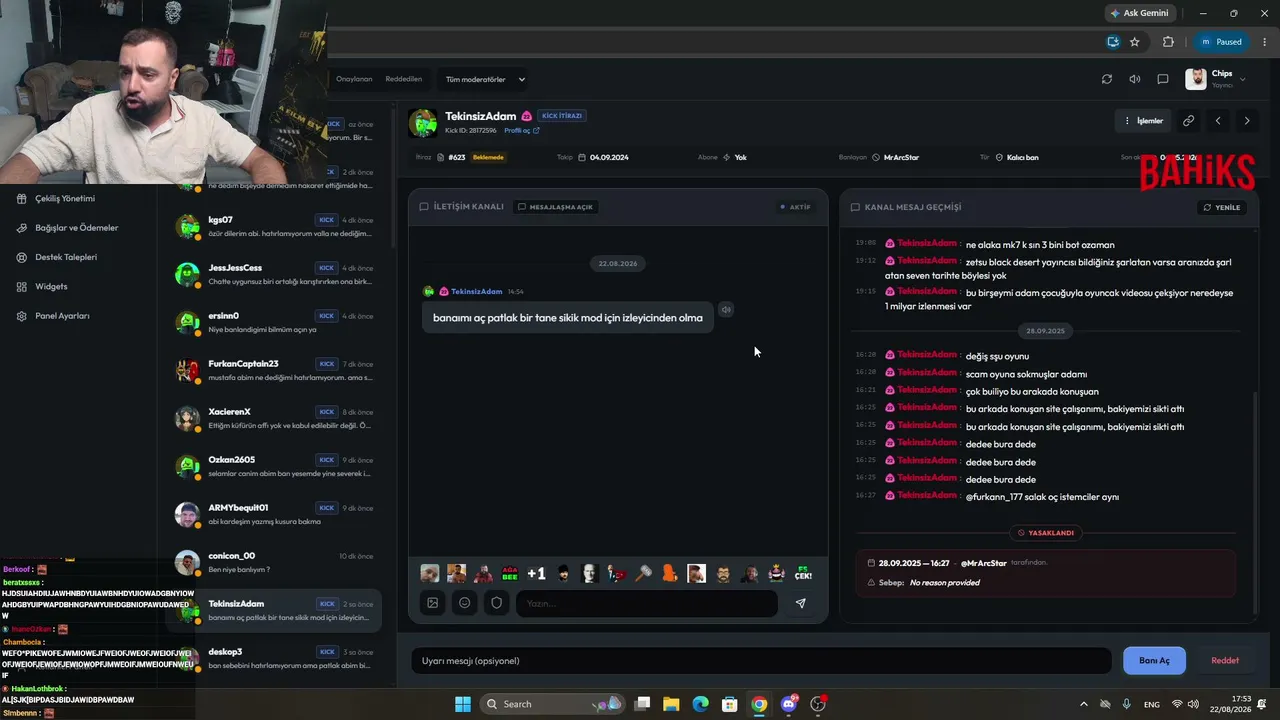
Task: Open Microsoft Edge from the taskbar
Action: coord(700,704)
